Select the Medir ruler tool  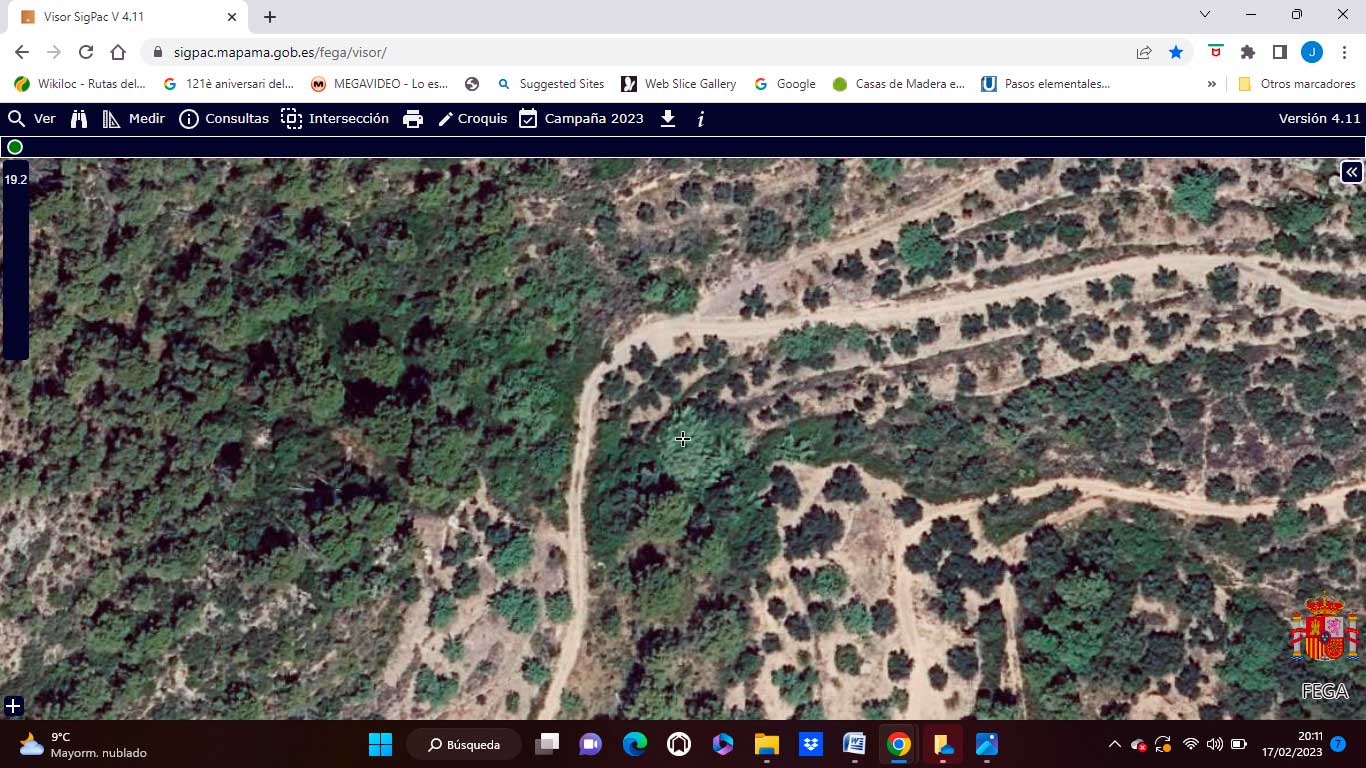[x=134, y=119]
